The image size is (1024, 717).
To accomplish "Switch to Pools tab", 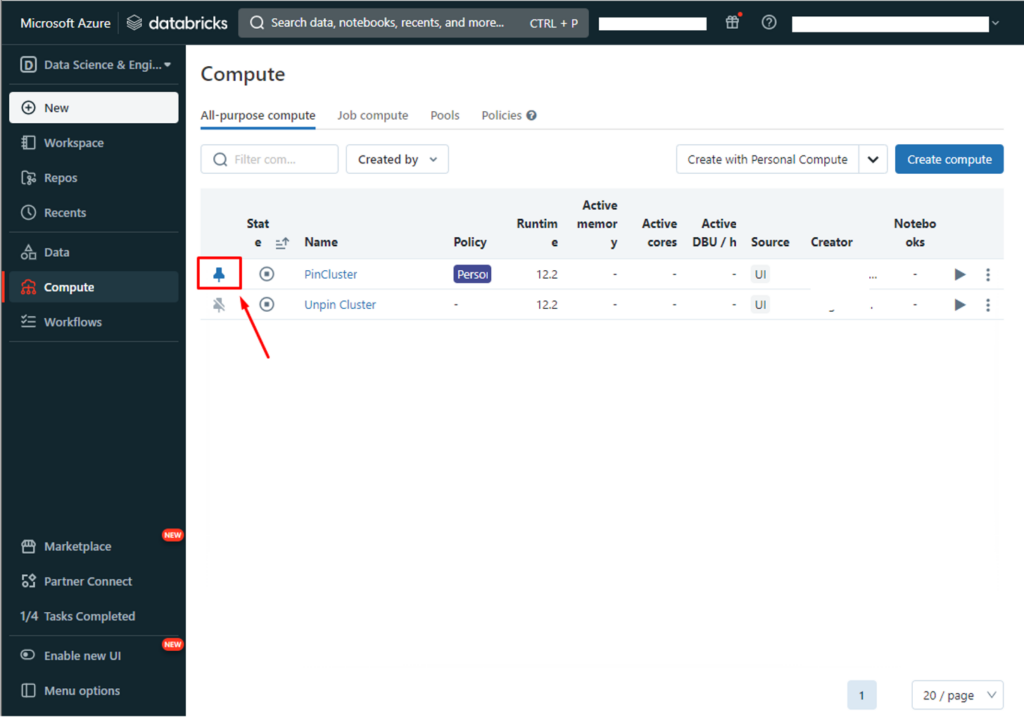I will click(x=445, y=116).
